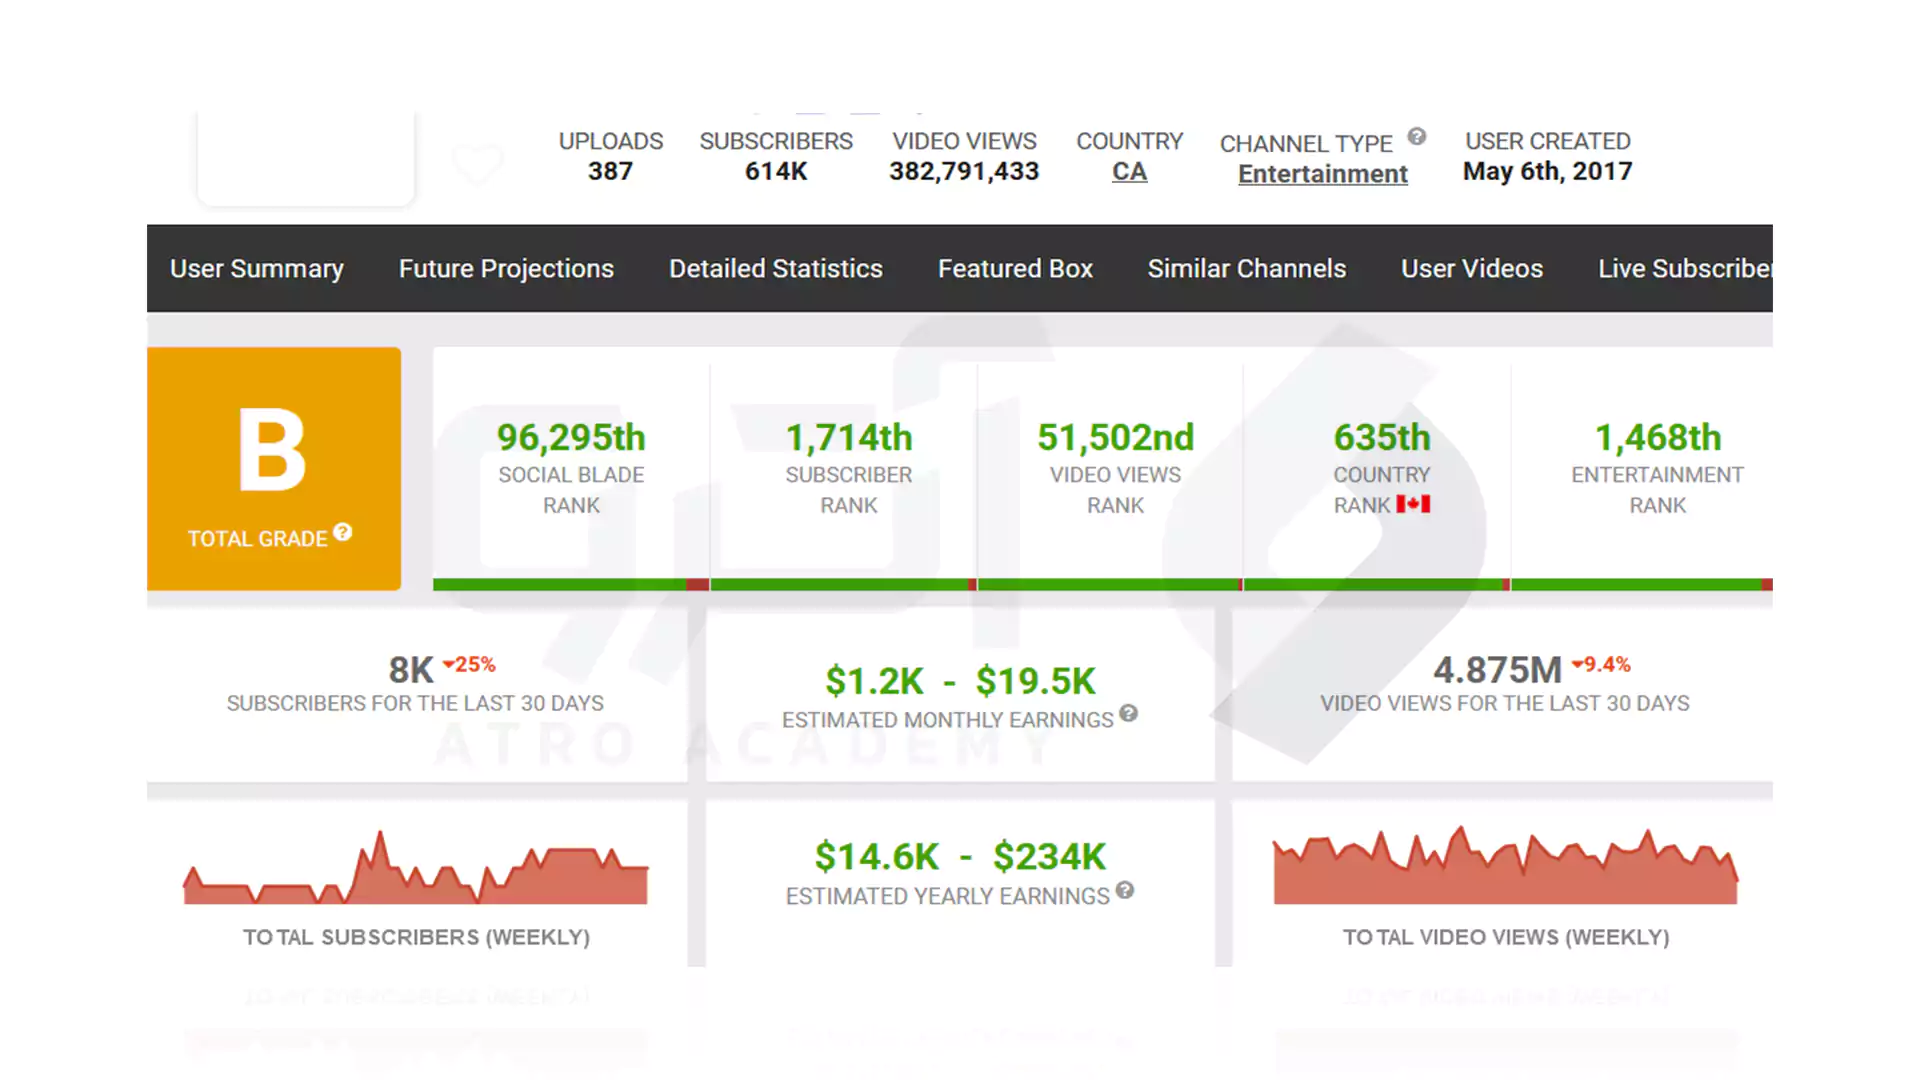Click the heart favorite icon beside avatar
The width and height of the screenshot is (1920, 1080).
click(x=478, y=165)
